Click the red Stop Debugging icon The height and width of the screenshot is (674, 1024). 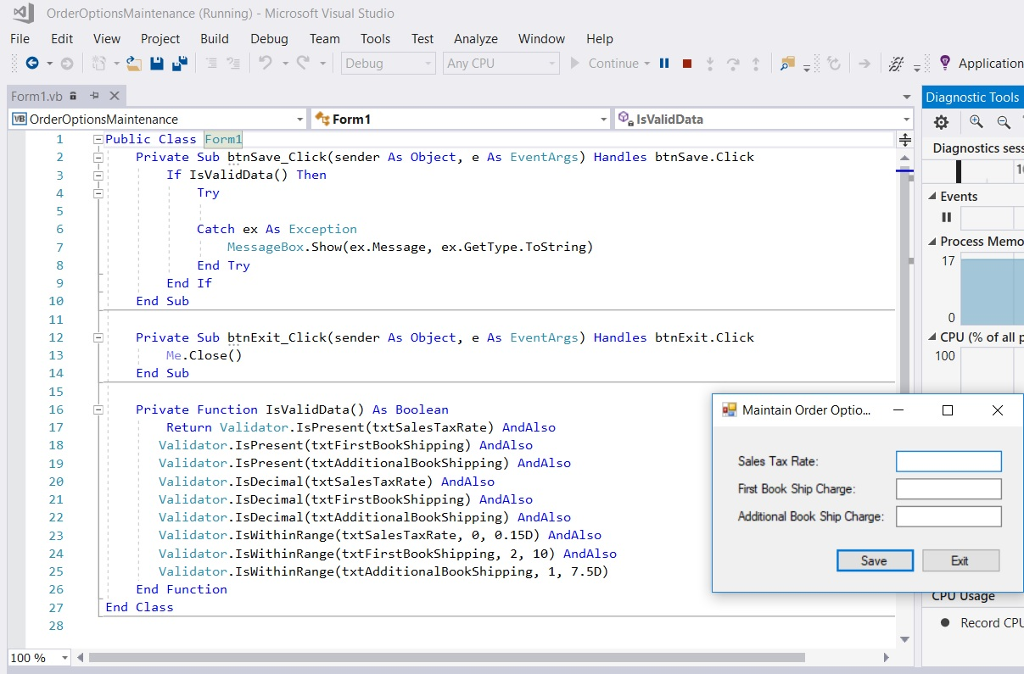pos(686,63)
